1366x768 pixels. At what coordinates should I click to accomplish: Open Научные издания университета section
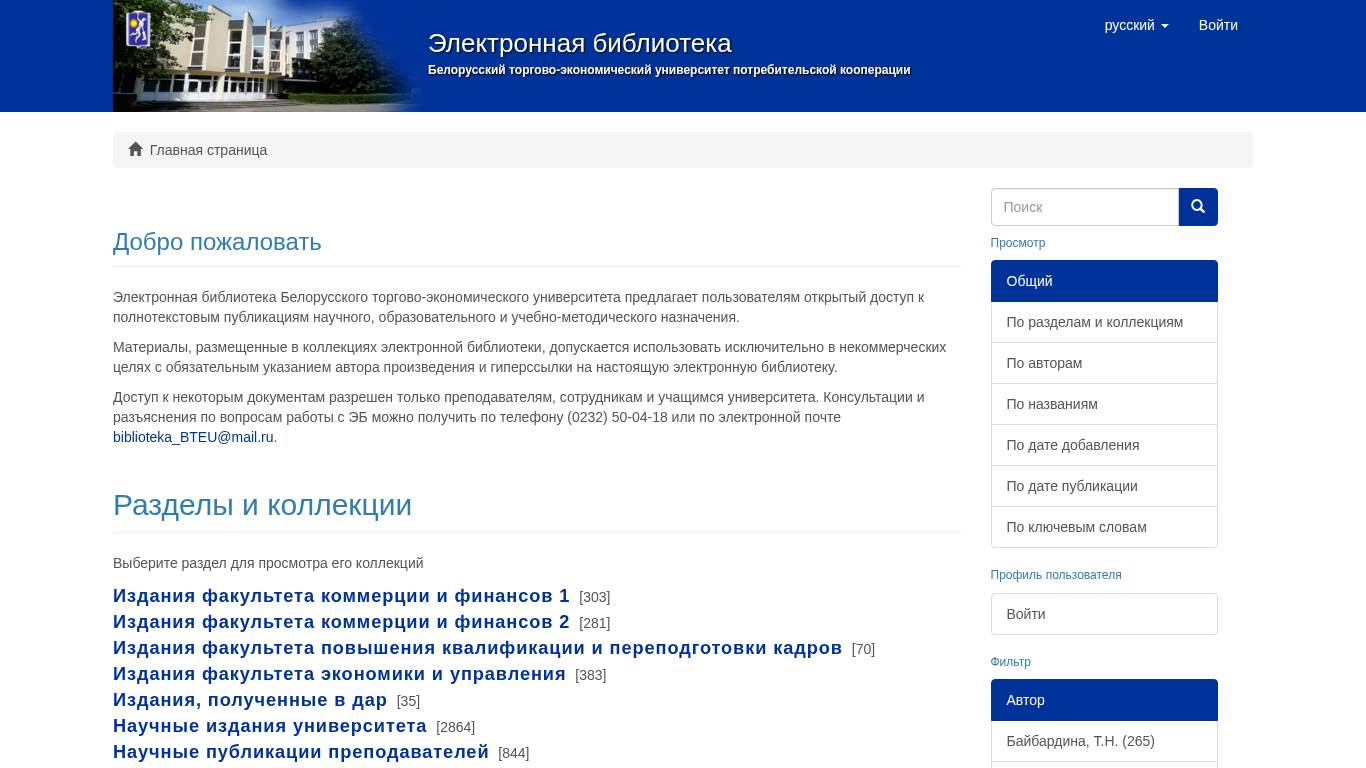(x=270, y=726)
